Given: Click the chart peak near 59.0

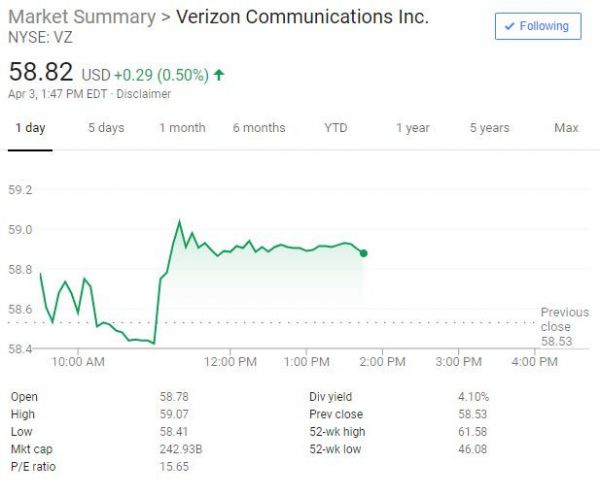Looking at the screenshot, I should 179,222.
